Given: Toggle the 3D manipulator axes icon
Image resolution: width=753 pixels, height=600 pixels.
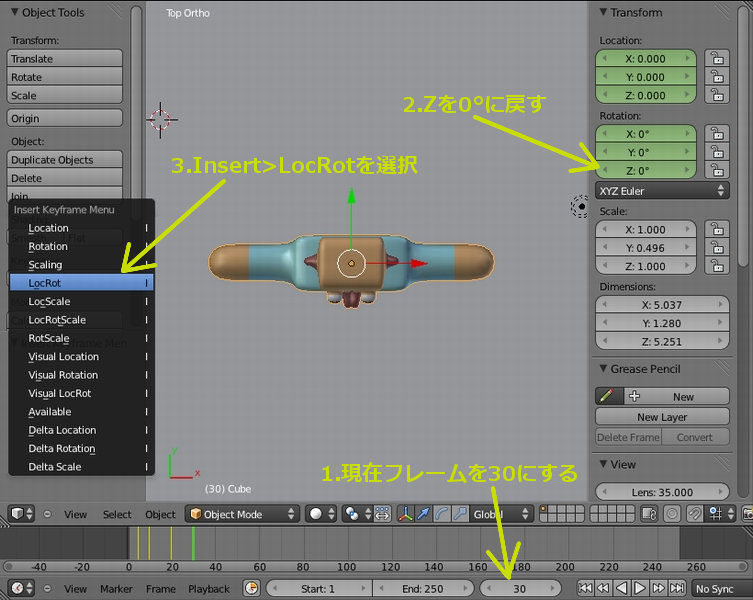Looking at the screenshot, I should point(406,514).
